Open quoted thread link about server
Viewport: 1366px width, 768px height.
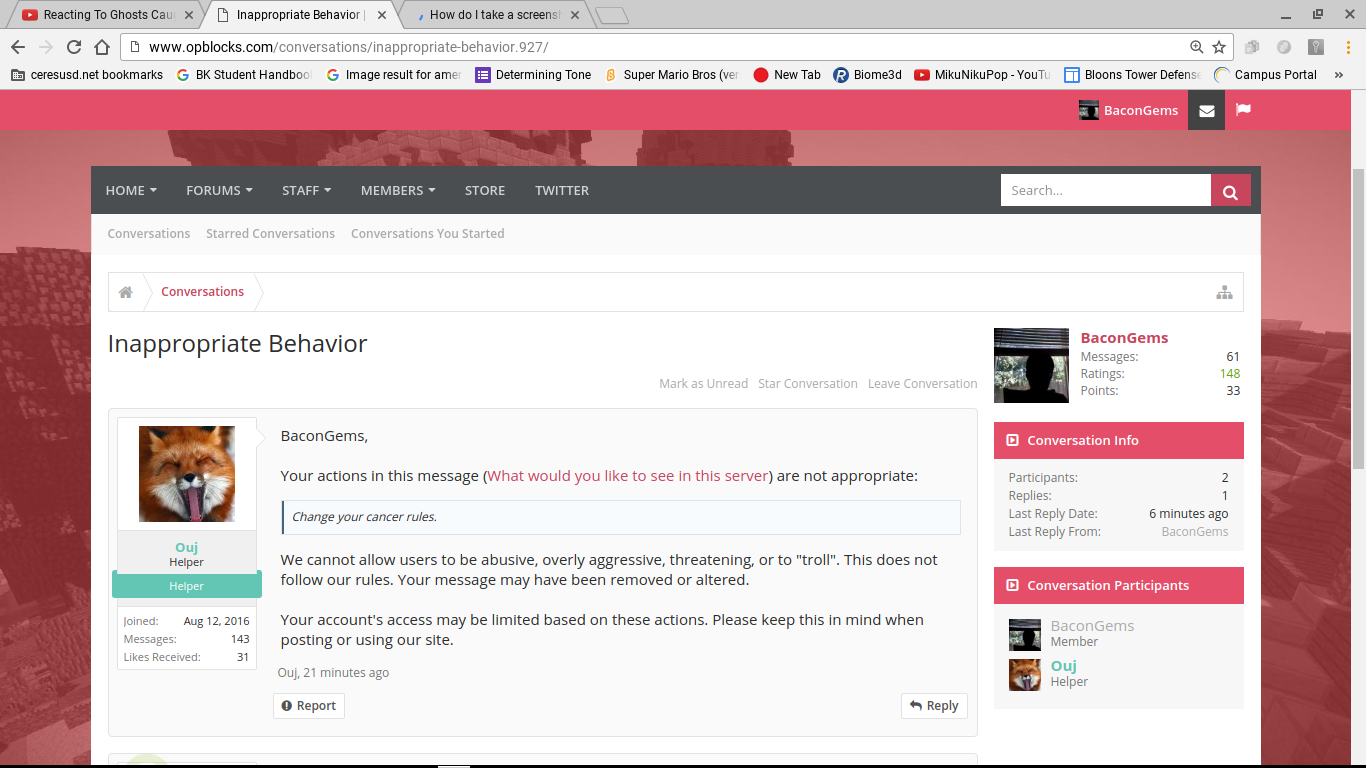(x=628, y=476)
